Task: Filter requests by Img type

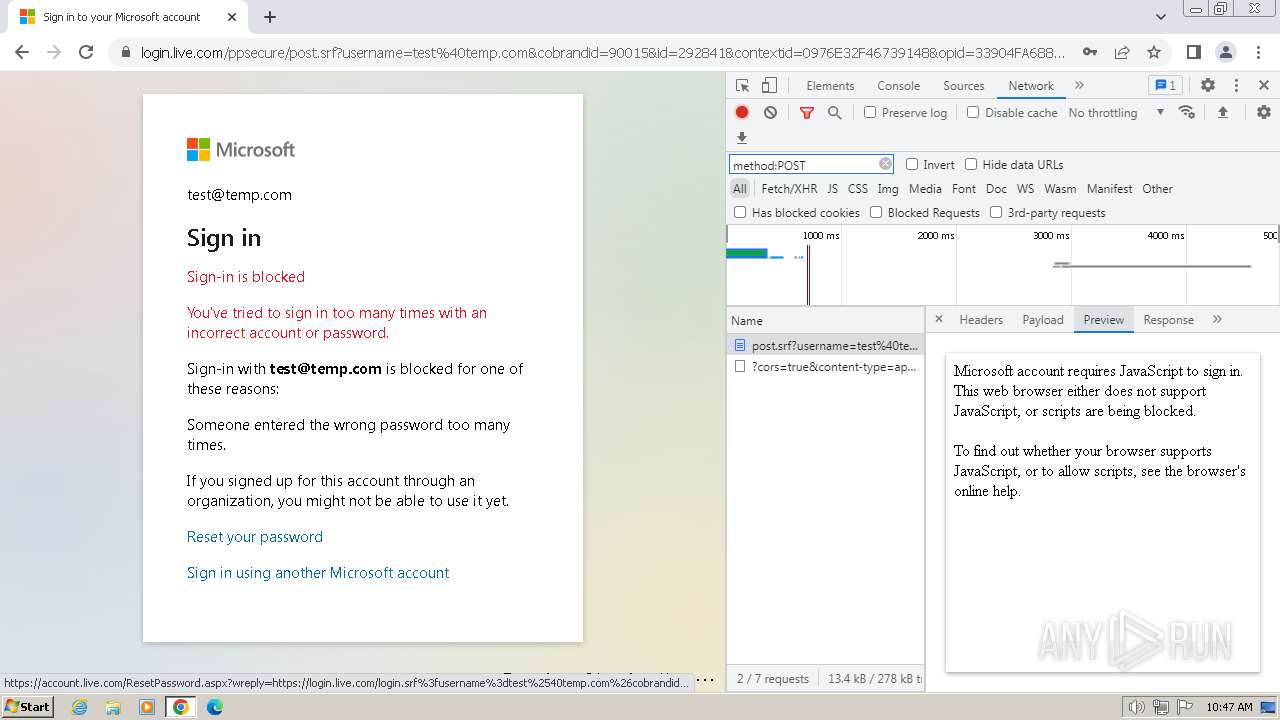Action: (888, 188)
